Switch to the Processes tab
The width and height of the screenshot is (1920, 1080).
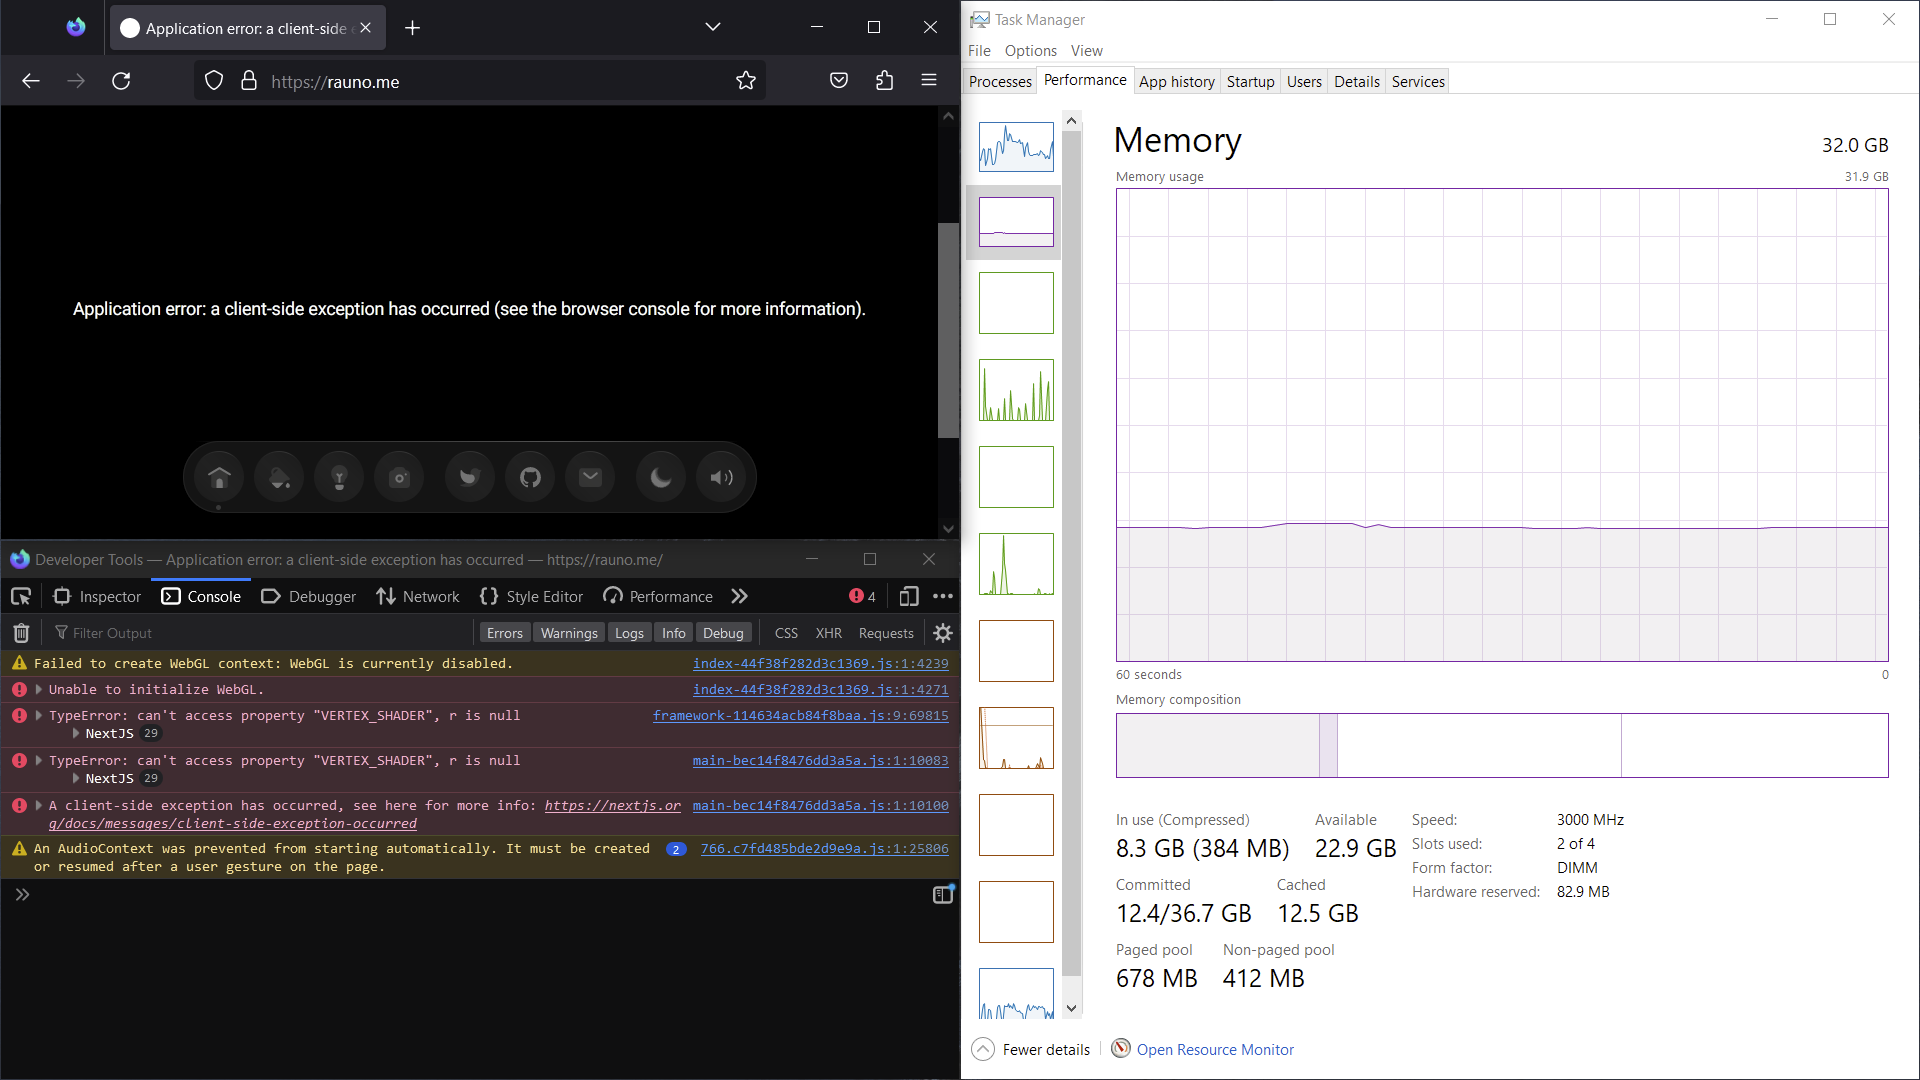999,81
